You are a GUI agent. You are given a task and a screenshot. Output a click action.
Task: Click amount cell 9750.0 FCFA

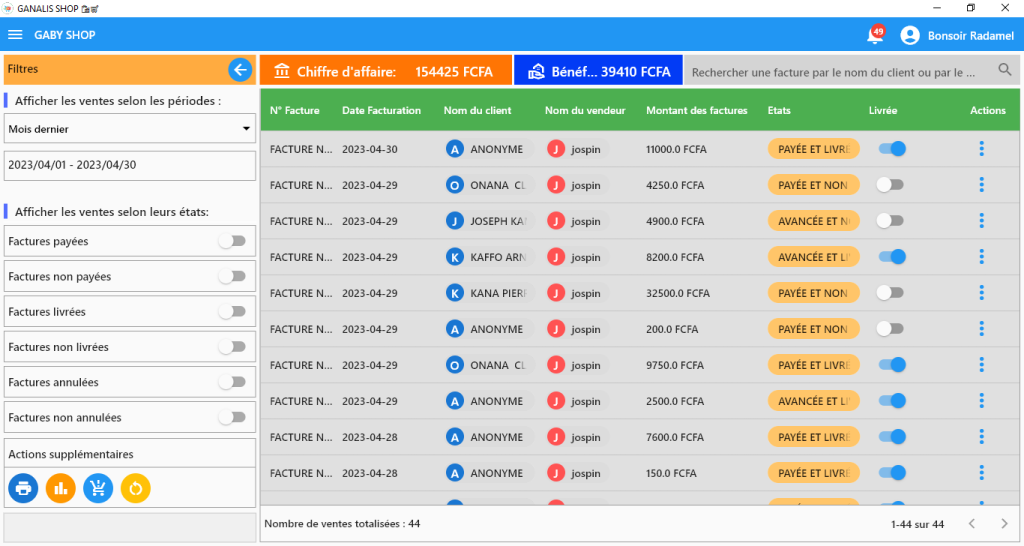675,365
